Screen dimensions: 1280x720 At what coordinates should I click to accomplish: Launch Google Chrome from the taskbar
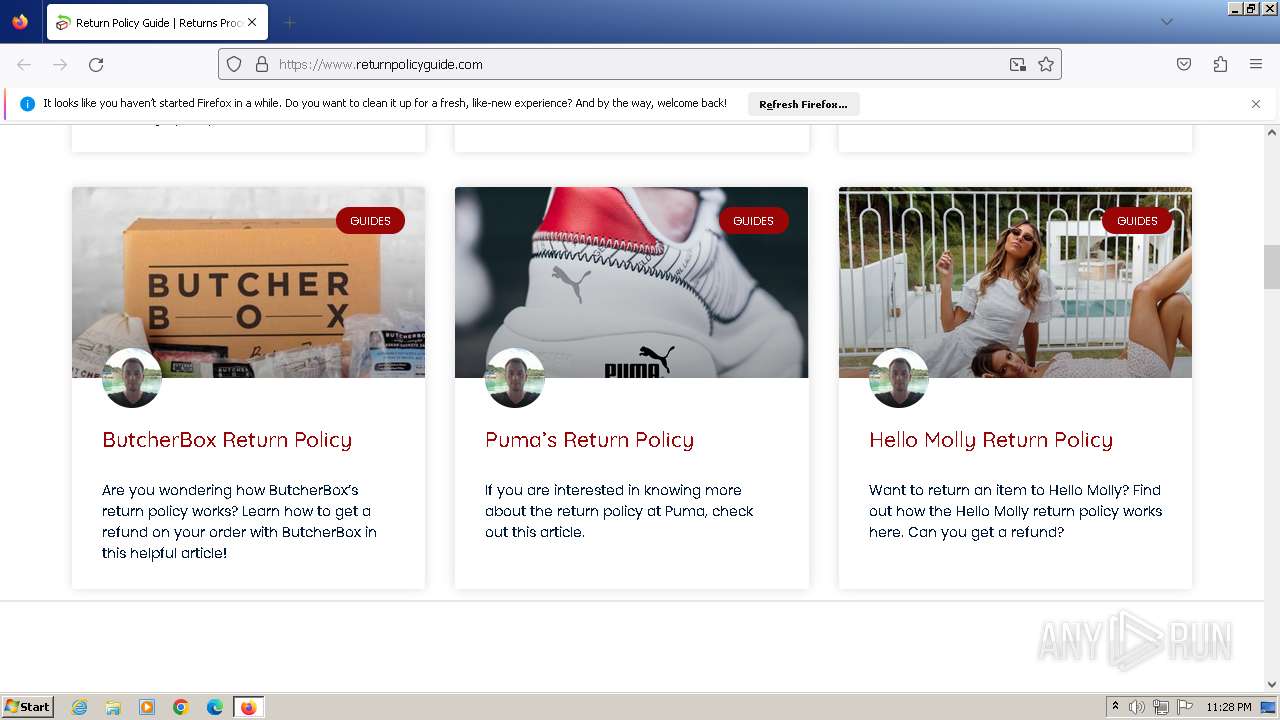click(181, 707)
